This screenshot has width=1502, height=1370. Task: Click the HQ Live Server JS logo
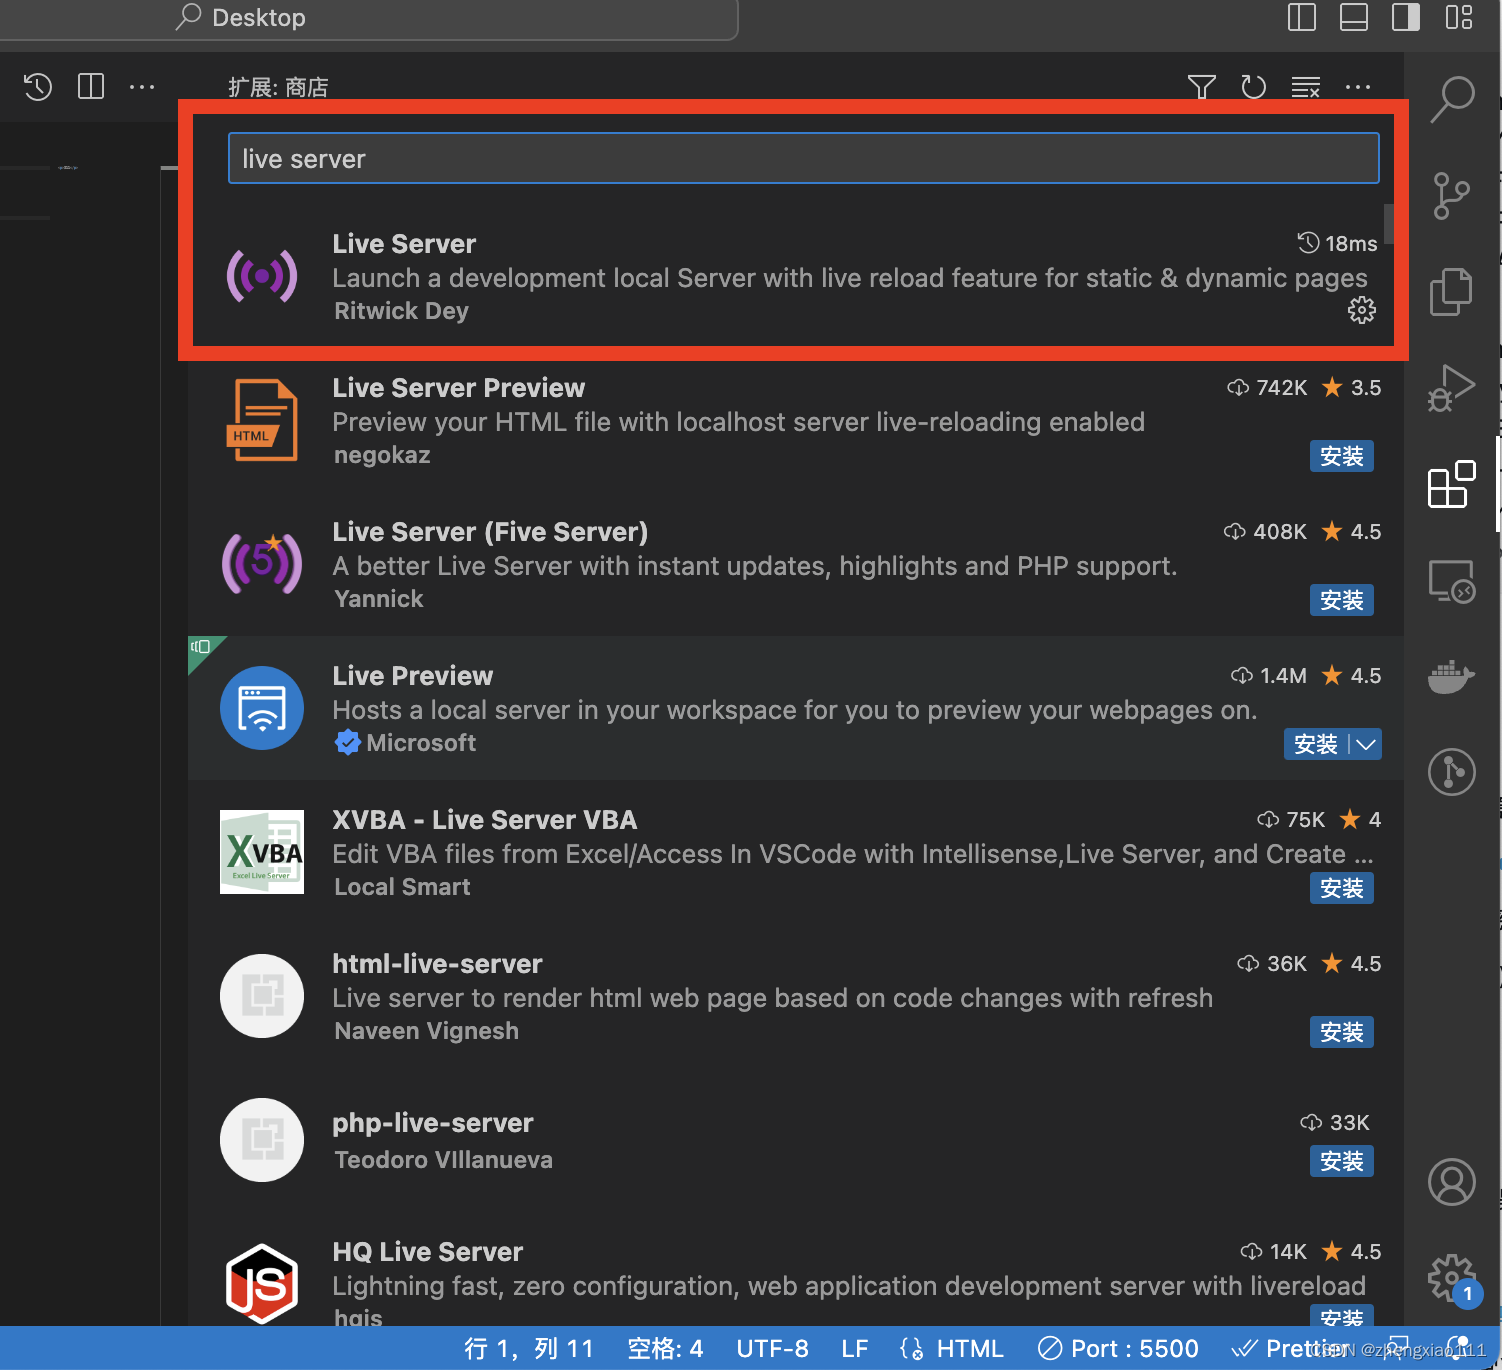(x=262, y=1284)
